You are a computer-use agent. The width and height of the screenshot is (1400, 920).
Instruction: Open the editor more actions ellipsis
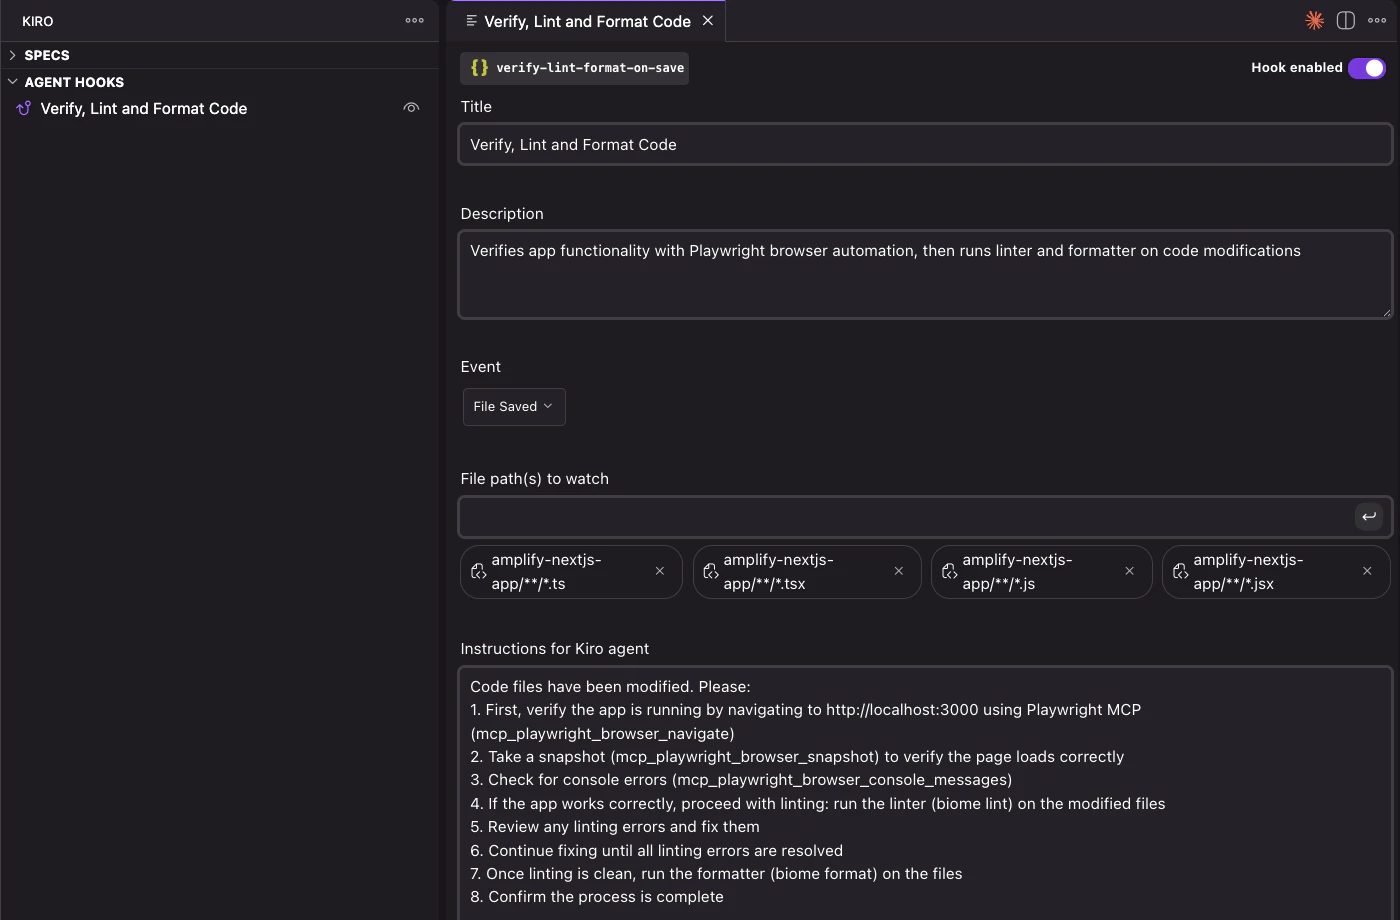(x=1377, y=20)
